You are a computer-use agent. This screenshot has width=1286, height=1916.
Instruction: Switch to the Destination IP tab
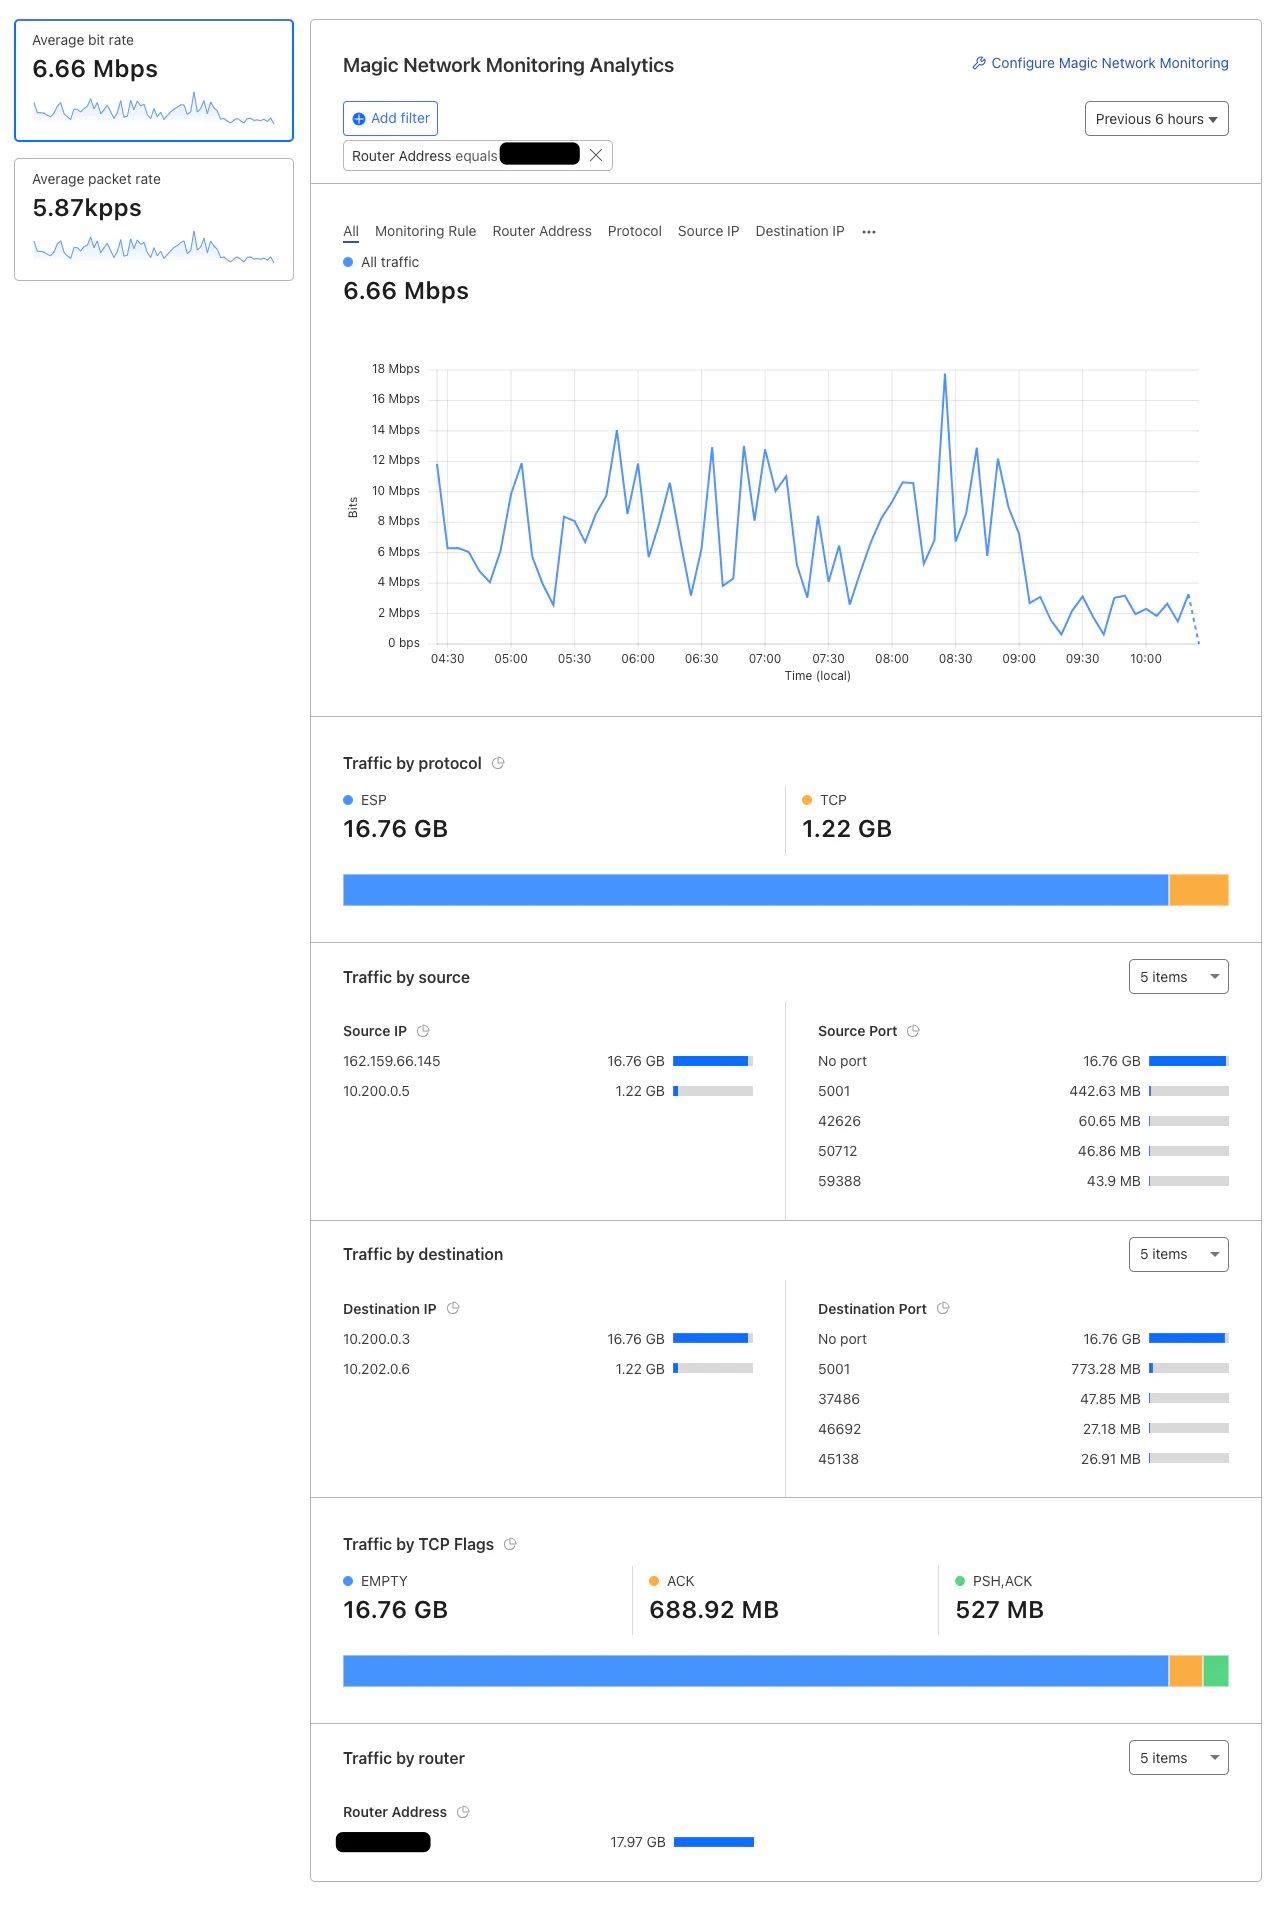pyautogui.click(x=800, y=231)
